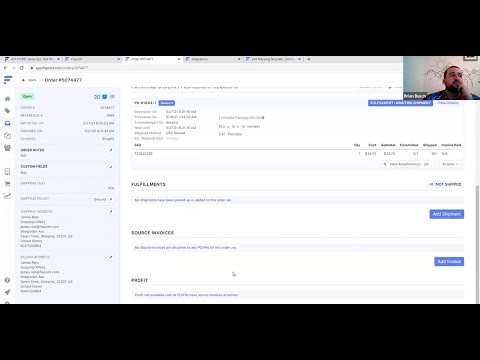Click the green Open status badge
This screenshot has width=480, height=360.
(x=27, y=97)
